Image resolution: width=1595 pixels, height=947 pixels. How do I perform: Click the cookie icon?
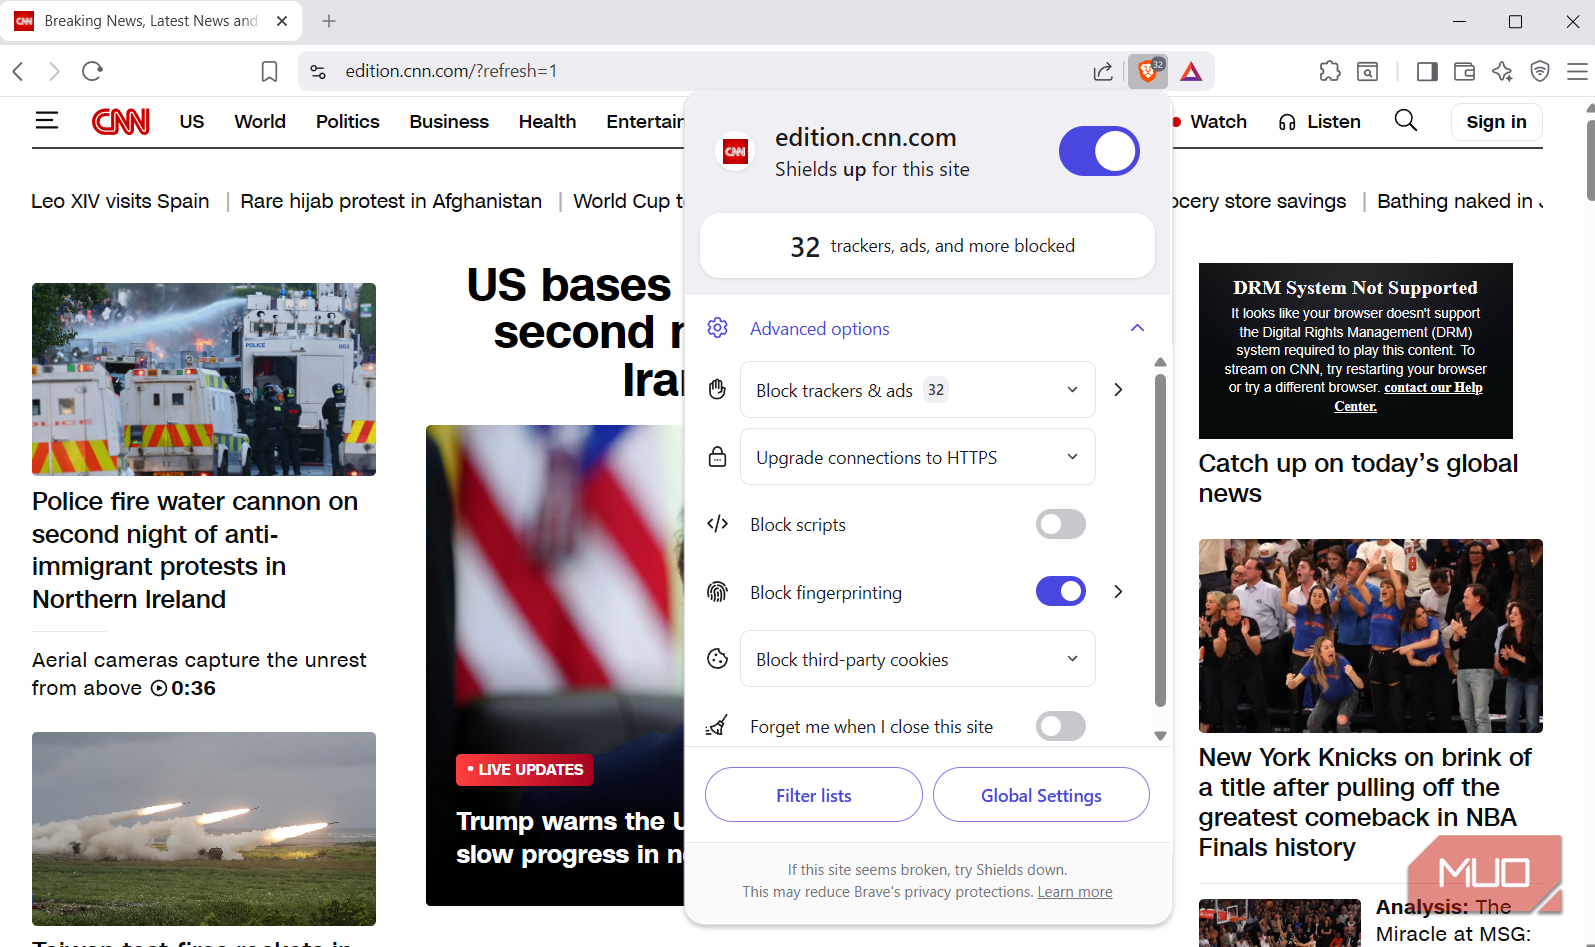[717, 659]
